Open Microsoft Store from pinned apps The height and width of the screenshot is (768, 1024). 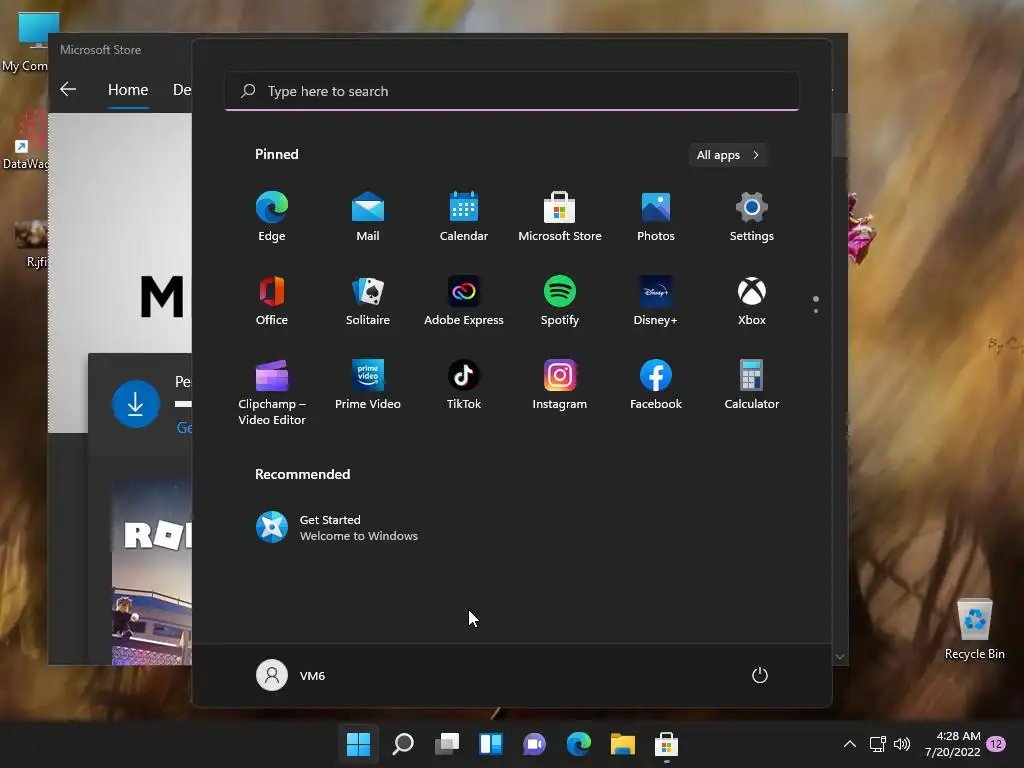pyautogui.click(x=560, y=217)
